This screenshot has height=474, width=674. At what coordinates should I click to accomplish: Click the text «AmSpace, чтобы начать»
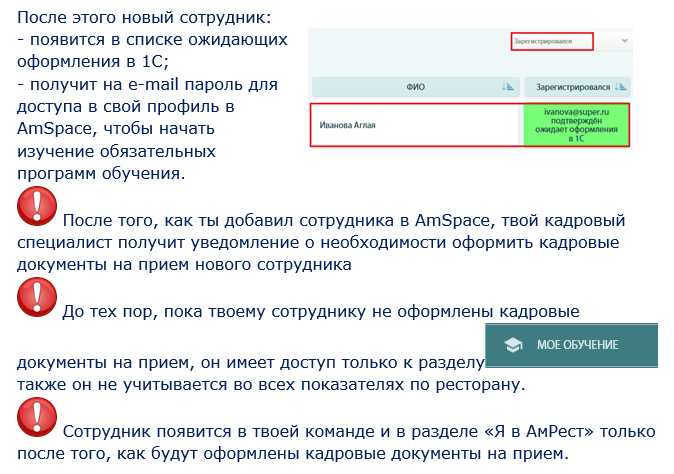point(116,128)
